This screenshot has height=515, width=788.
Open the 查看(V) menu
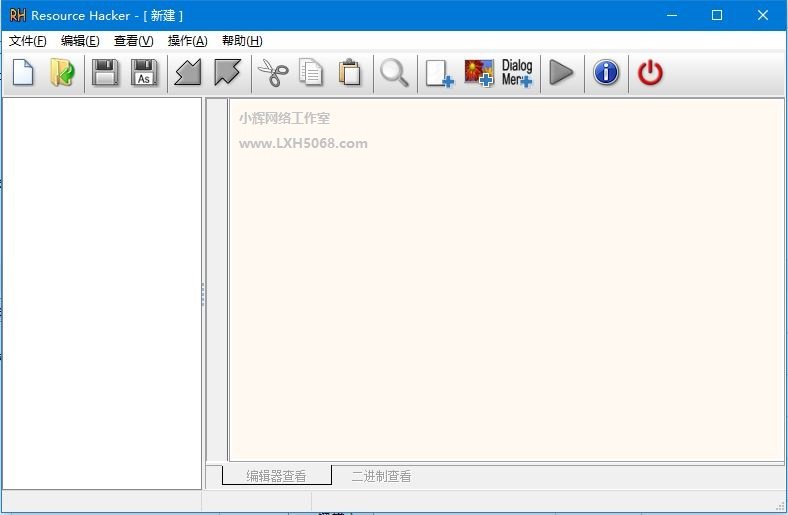pyautogui.click(x=134, y=41)
